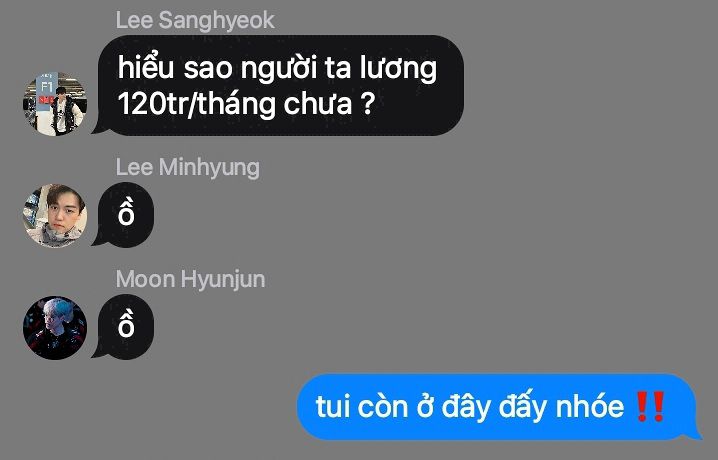The image size is (718, 460).
Task: Click the word "chưa" in black bubble
Action: pos(317,104)
